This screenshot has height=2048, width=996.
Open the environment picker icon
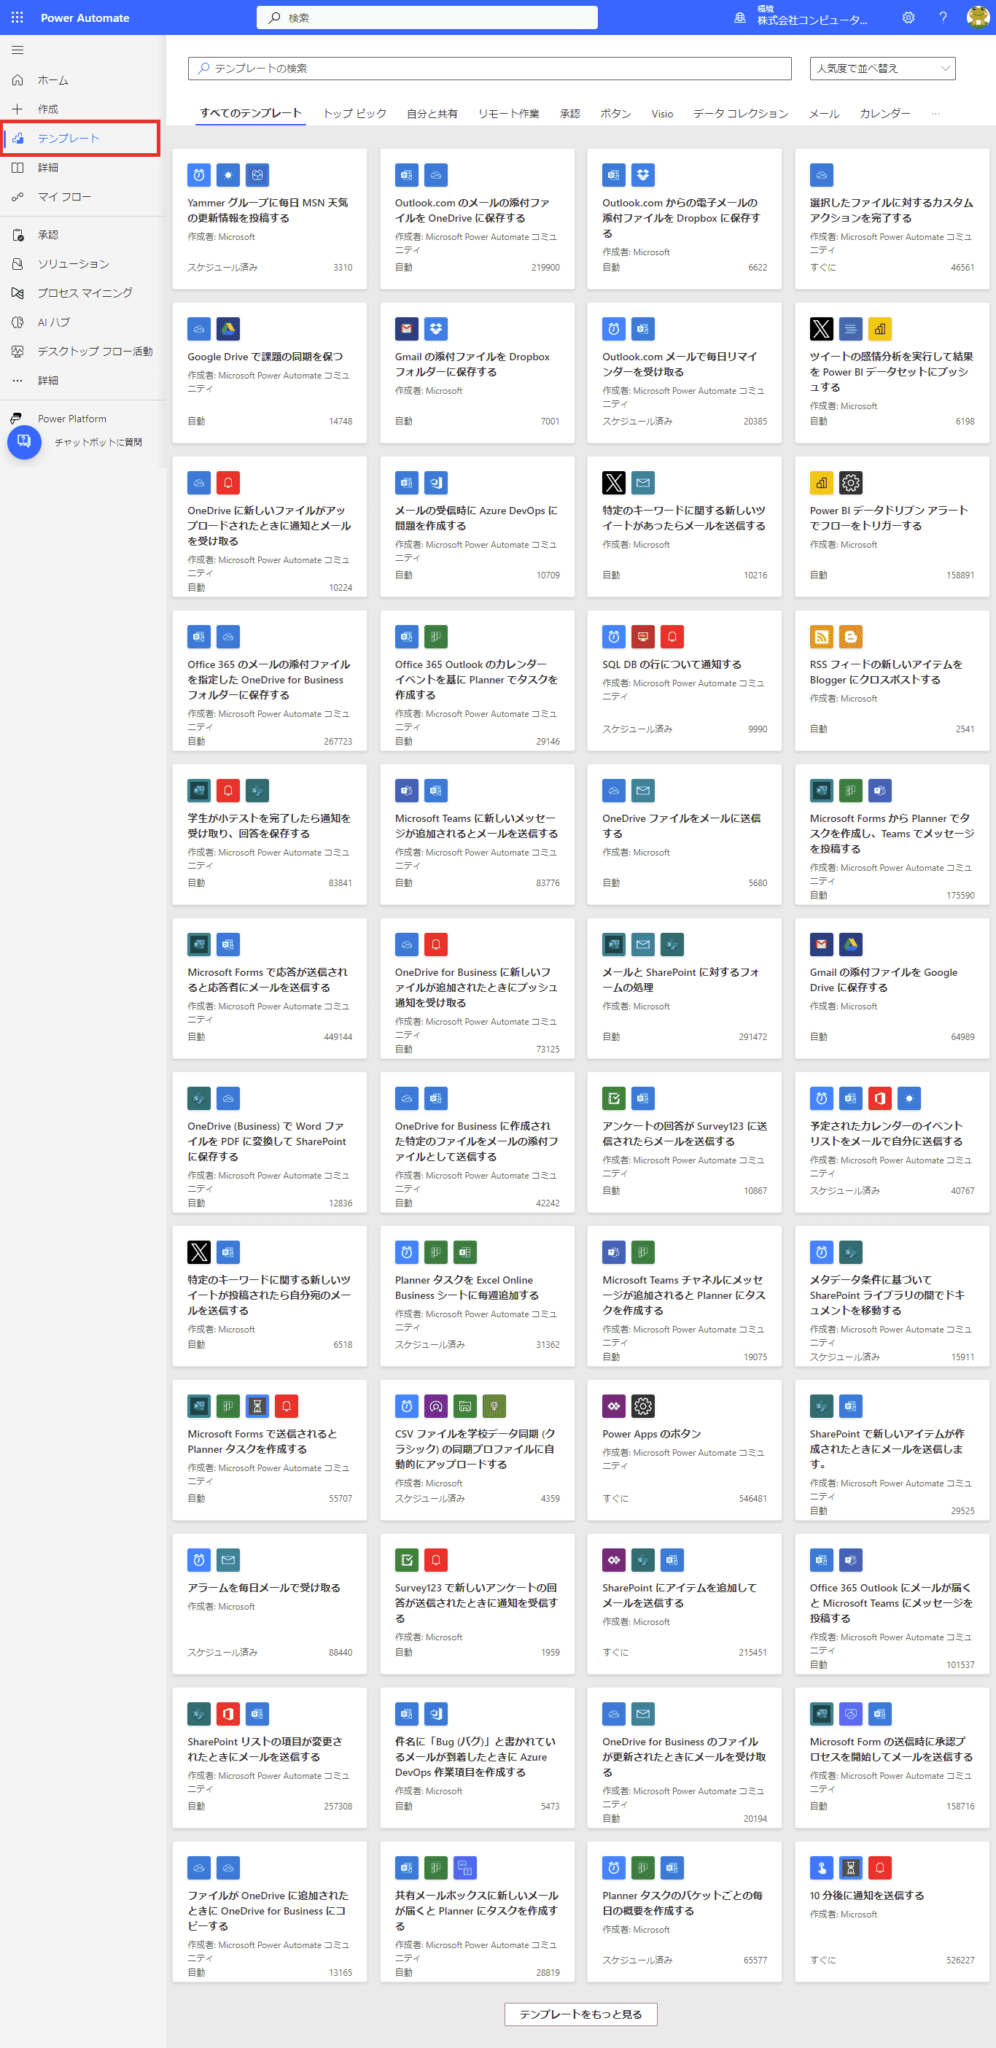(740, 18)
